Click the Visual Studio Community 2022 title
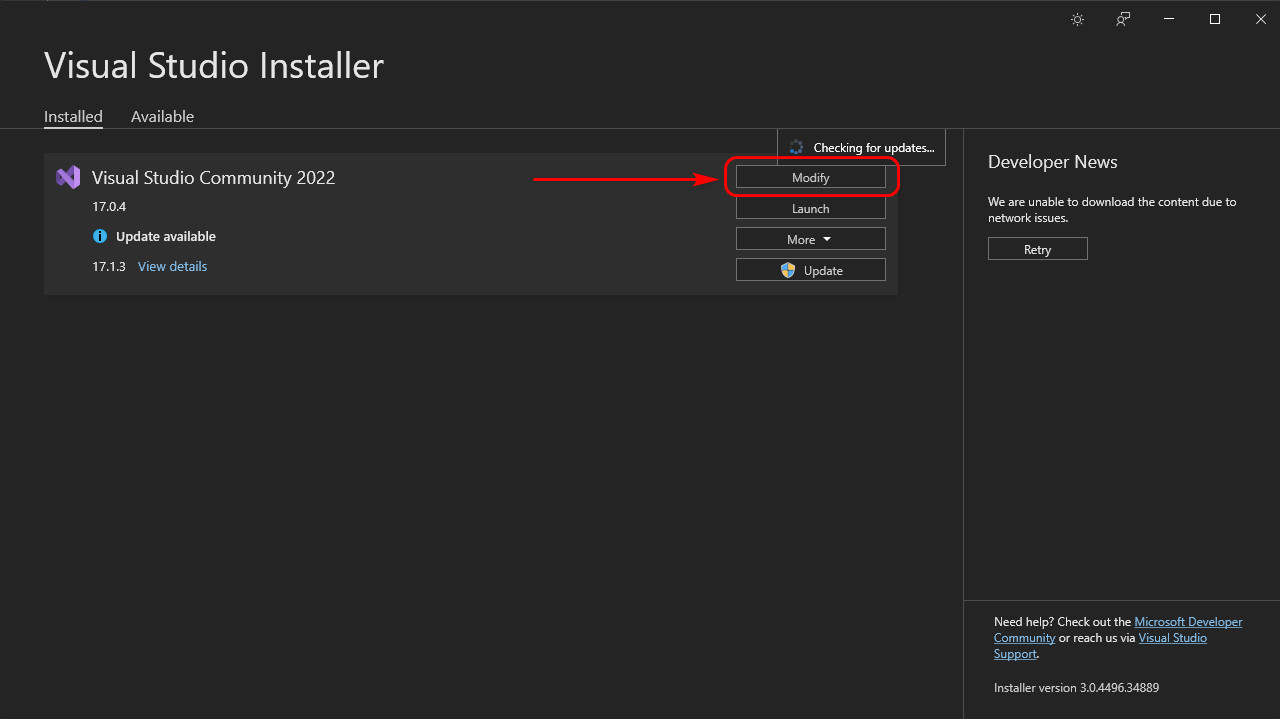 click(213, 178)
